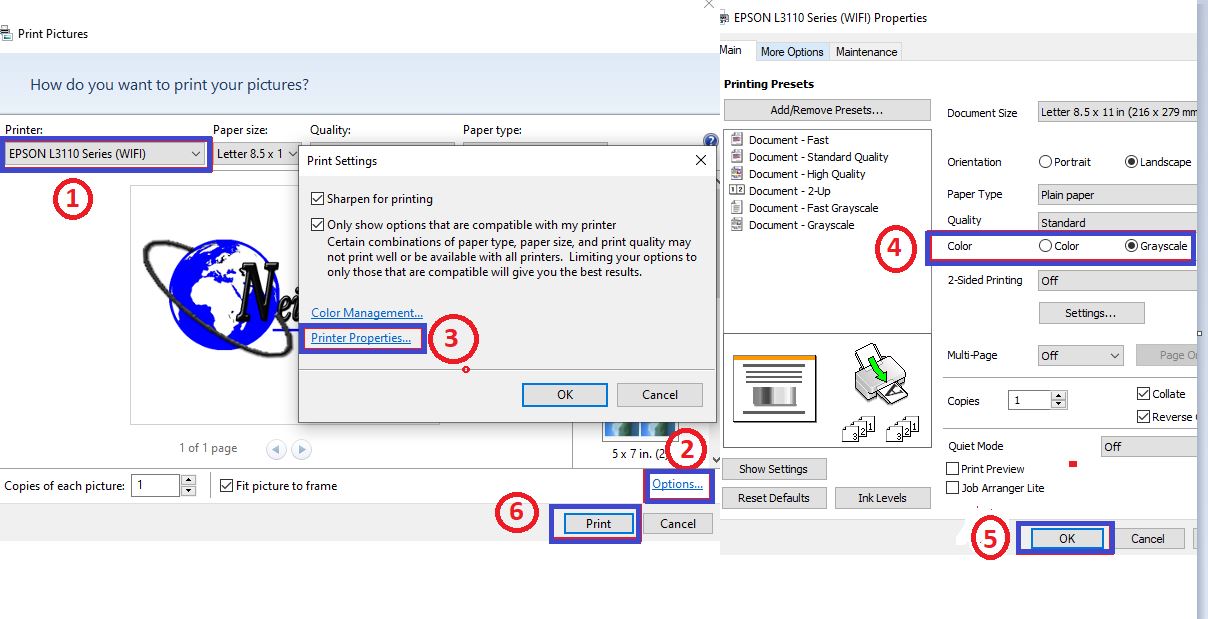Click Add/Remove Presets button
This screenshot has height=619, width=1208.
point(827,110)
